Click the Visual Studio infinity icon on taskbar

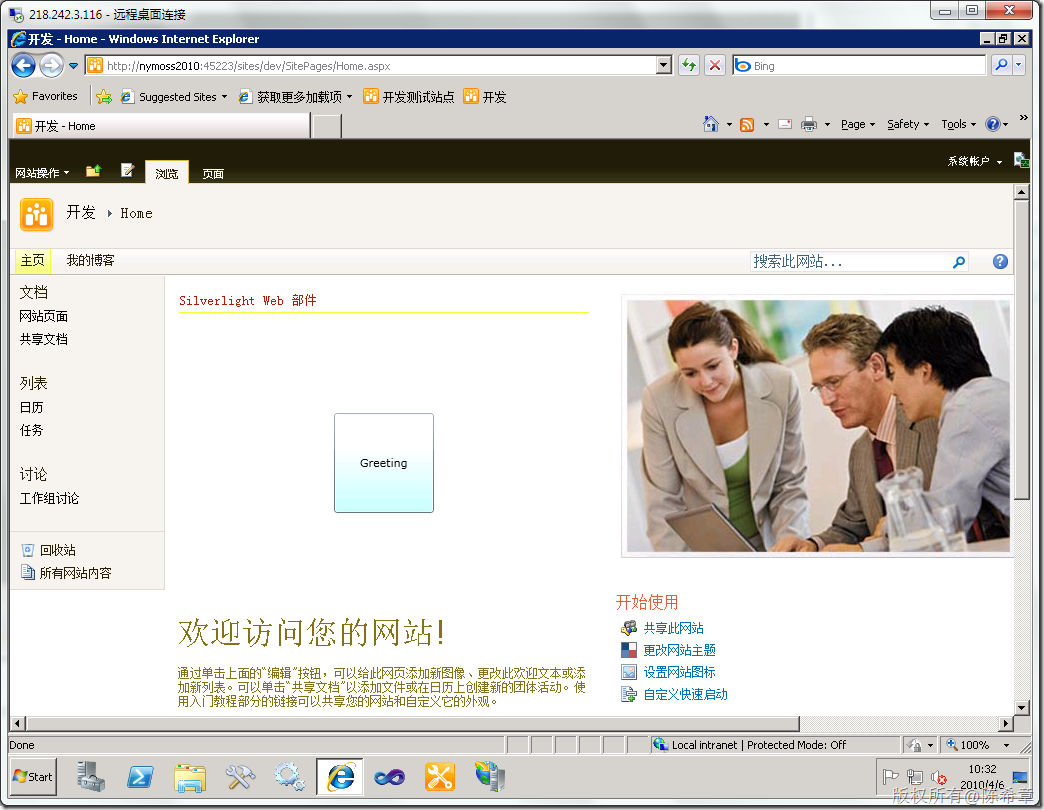click(390, 777)
